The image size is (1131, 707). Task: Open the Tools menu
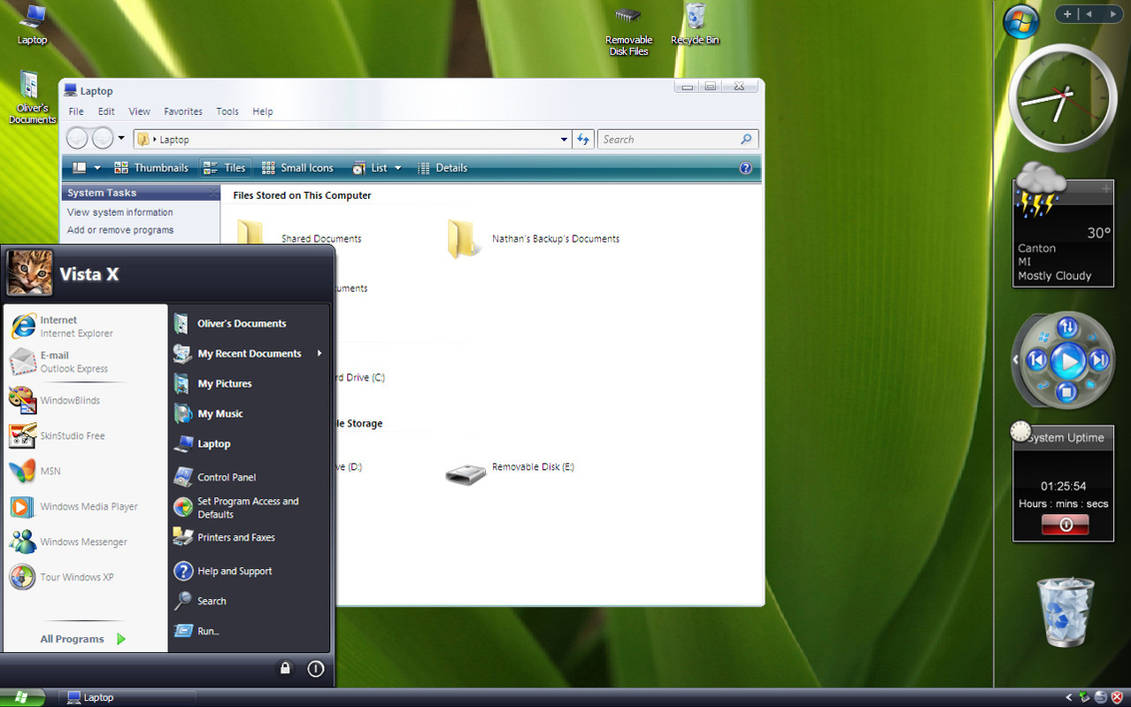click(x=227, y=111)
